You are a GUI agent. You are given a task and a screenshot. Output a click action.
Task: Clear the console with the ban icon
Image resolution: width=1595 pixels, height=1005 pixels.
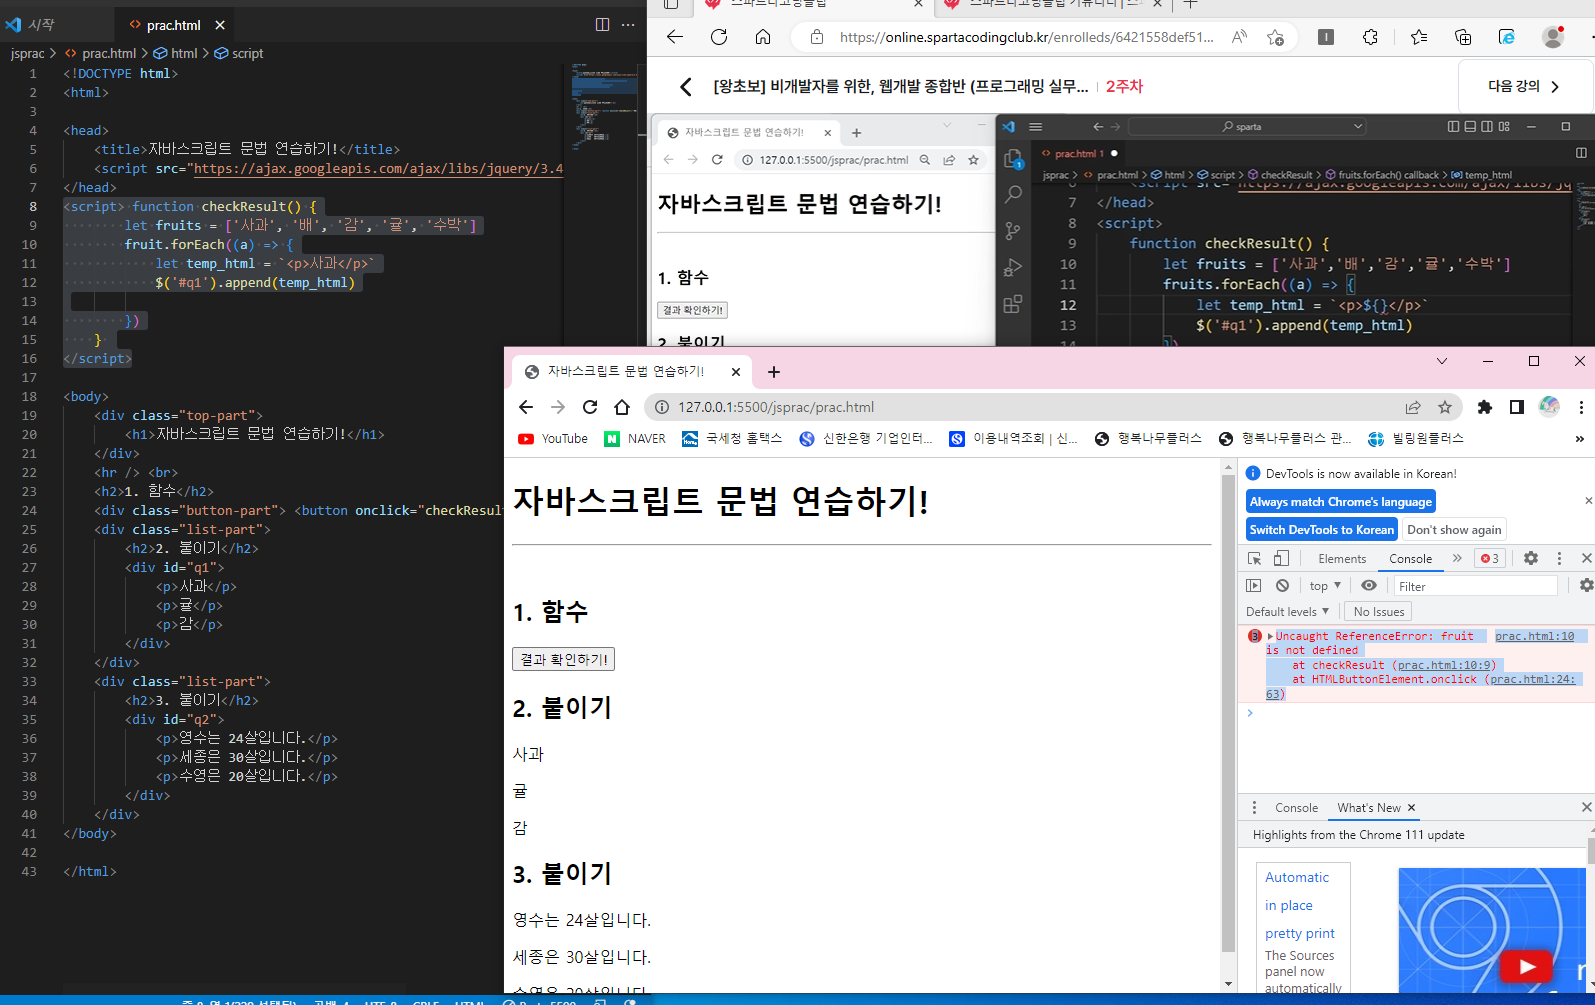[1282, 586]
